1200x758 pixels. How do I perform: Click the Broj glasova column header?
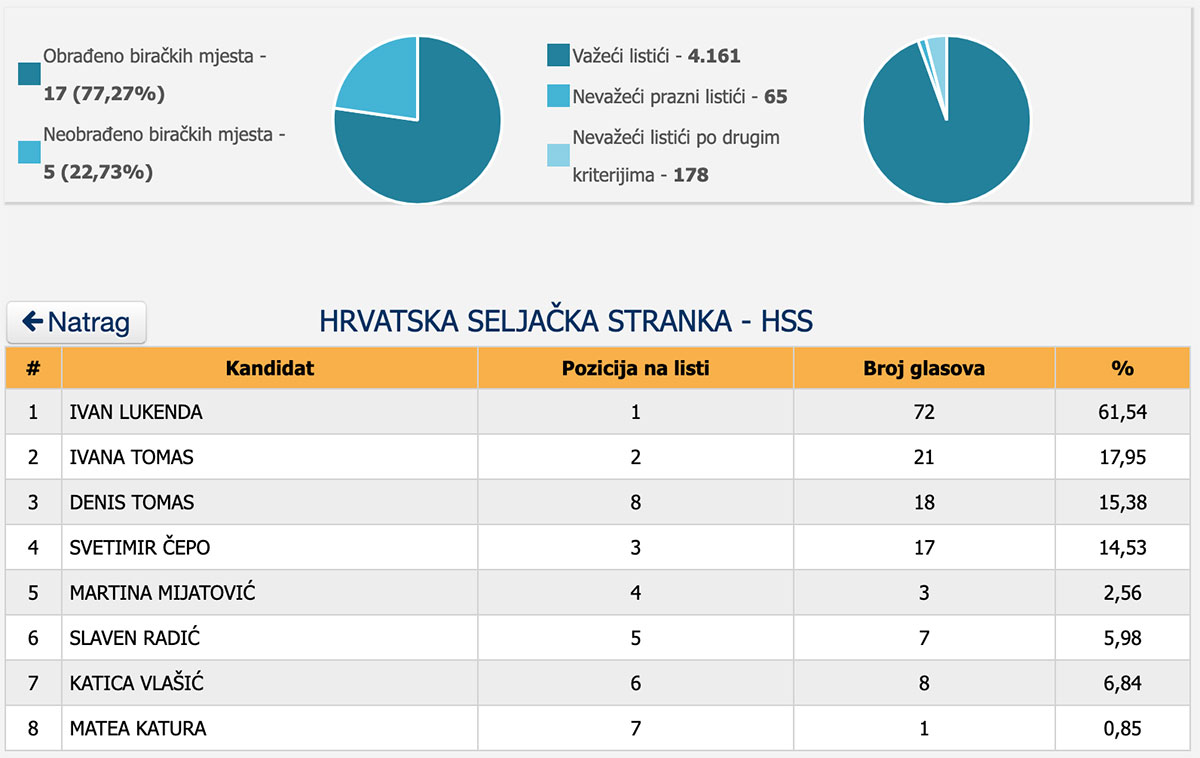pyautogui.click(x=924, y=368)
